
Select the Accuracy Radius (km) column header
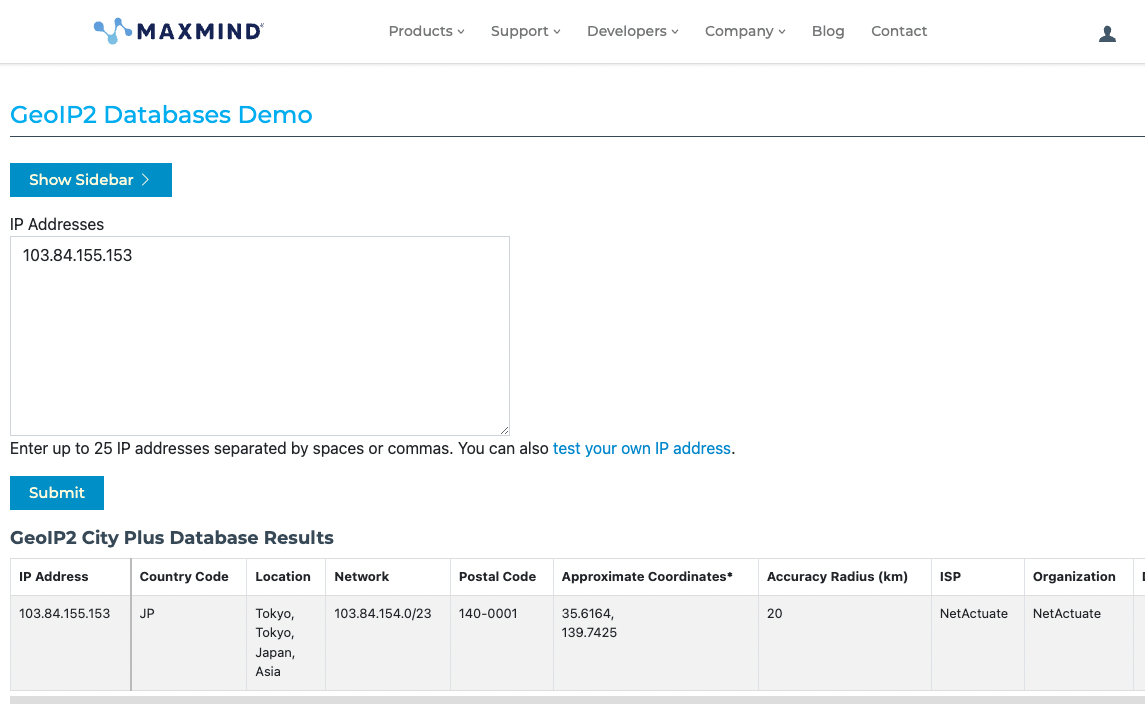[x=845, y=577]
